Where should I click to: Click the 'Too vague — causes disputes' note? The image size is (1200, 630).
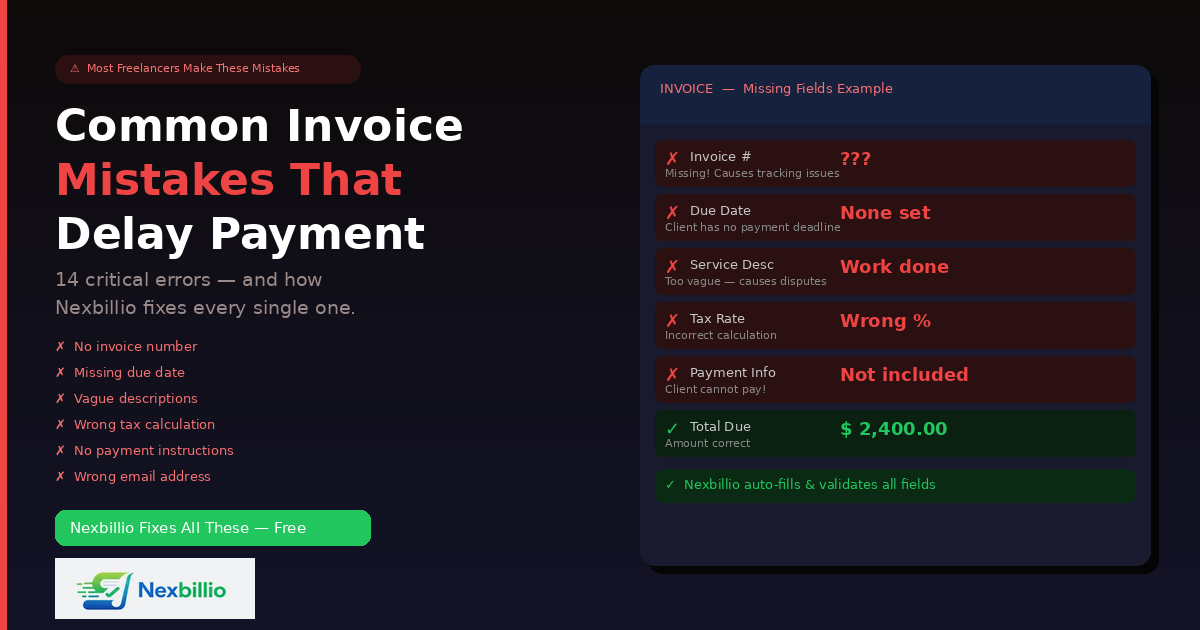pos(746,282)
